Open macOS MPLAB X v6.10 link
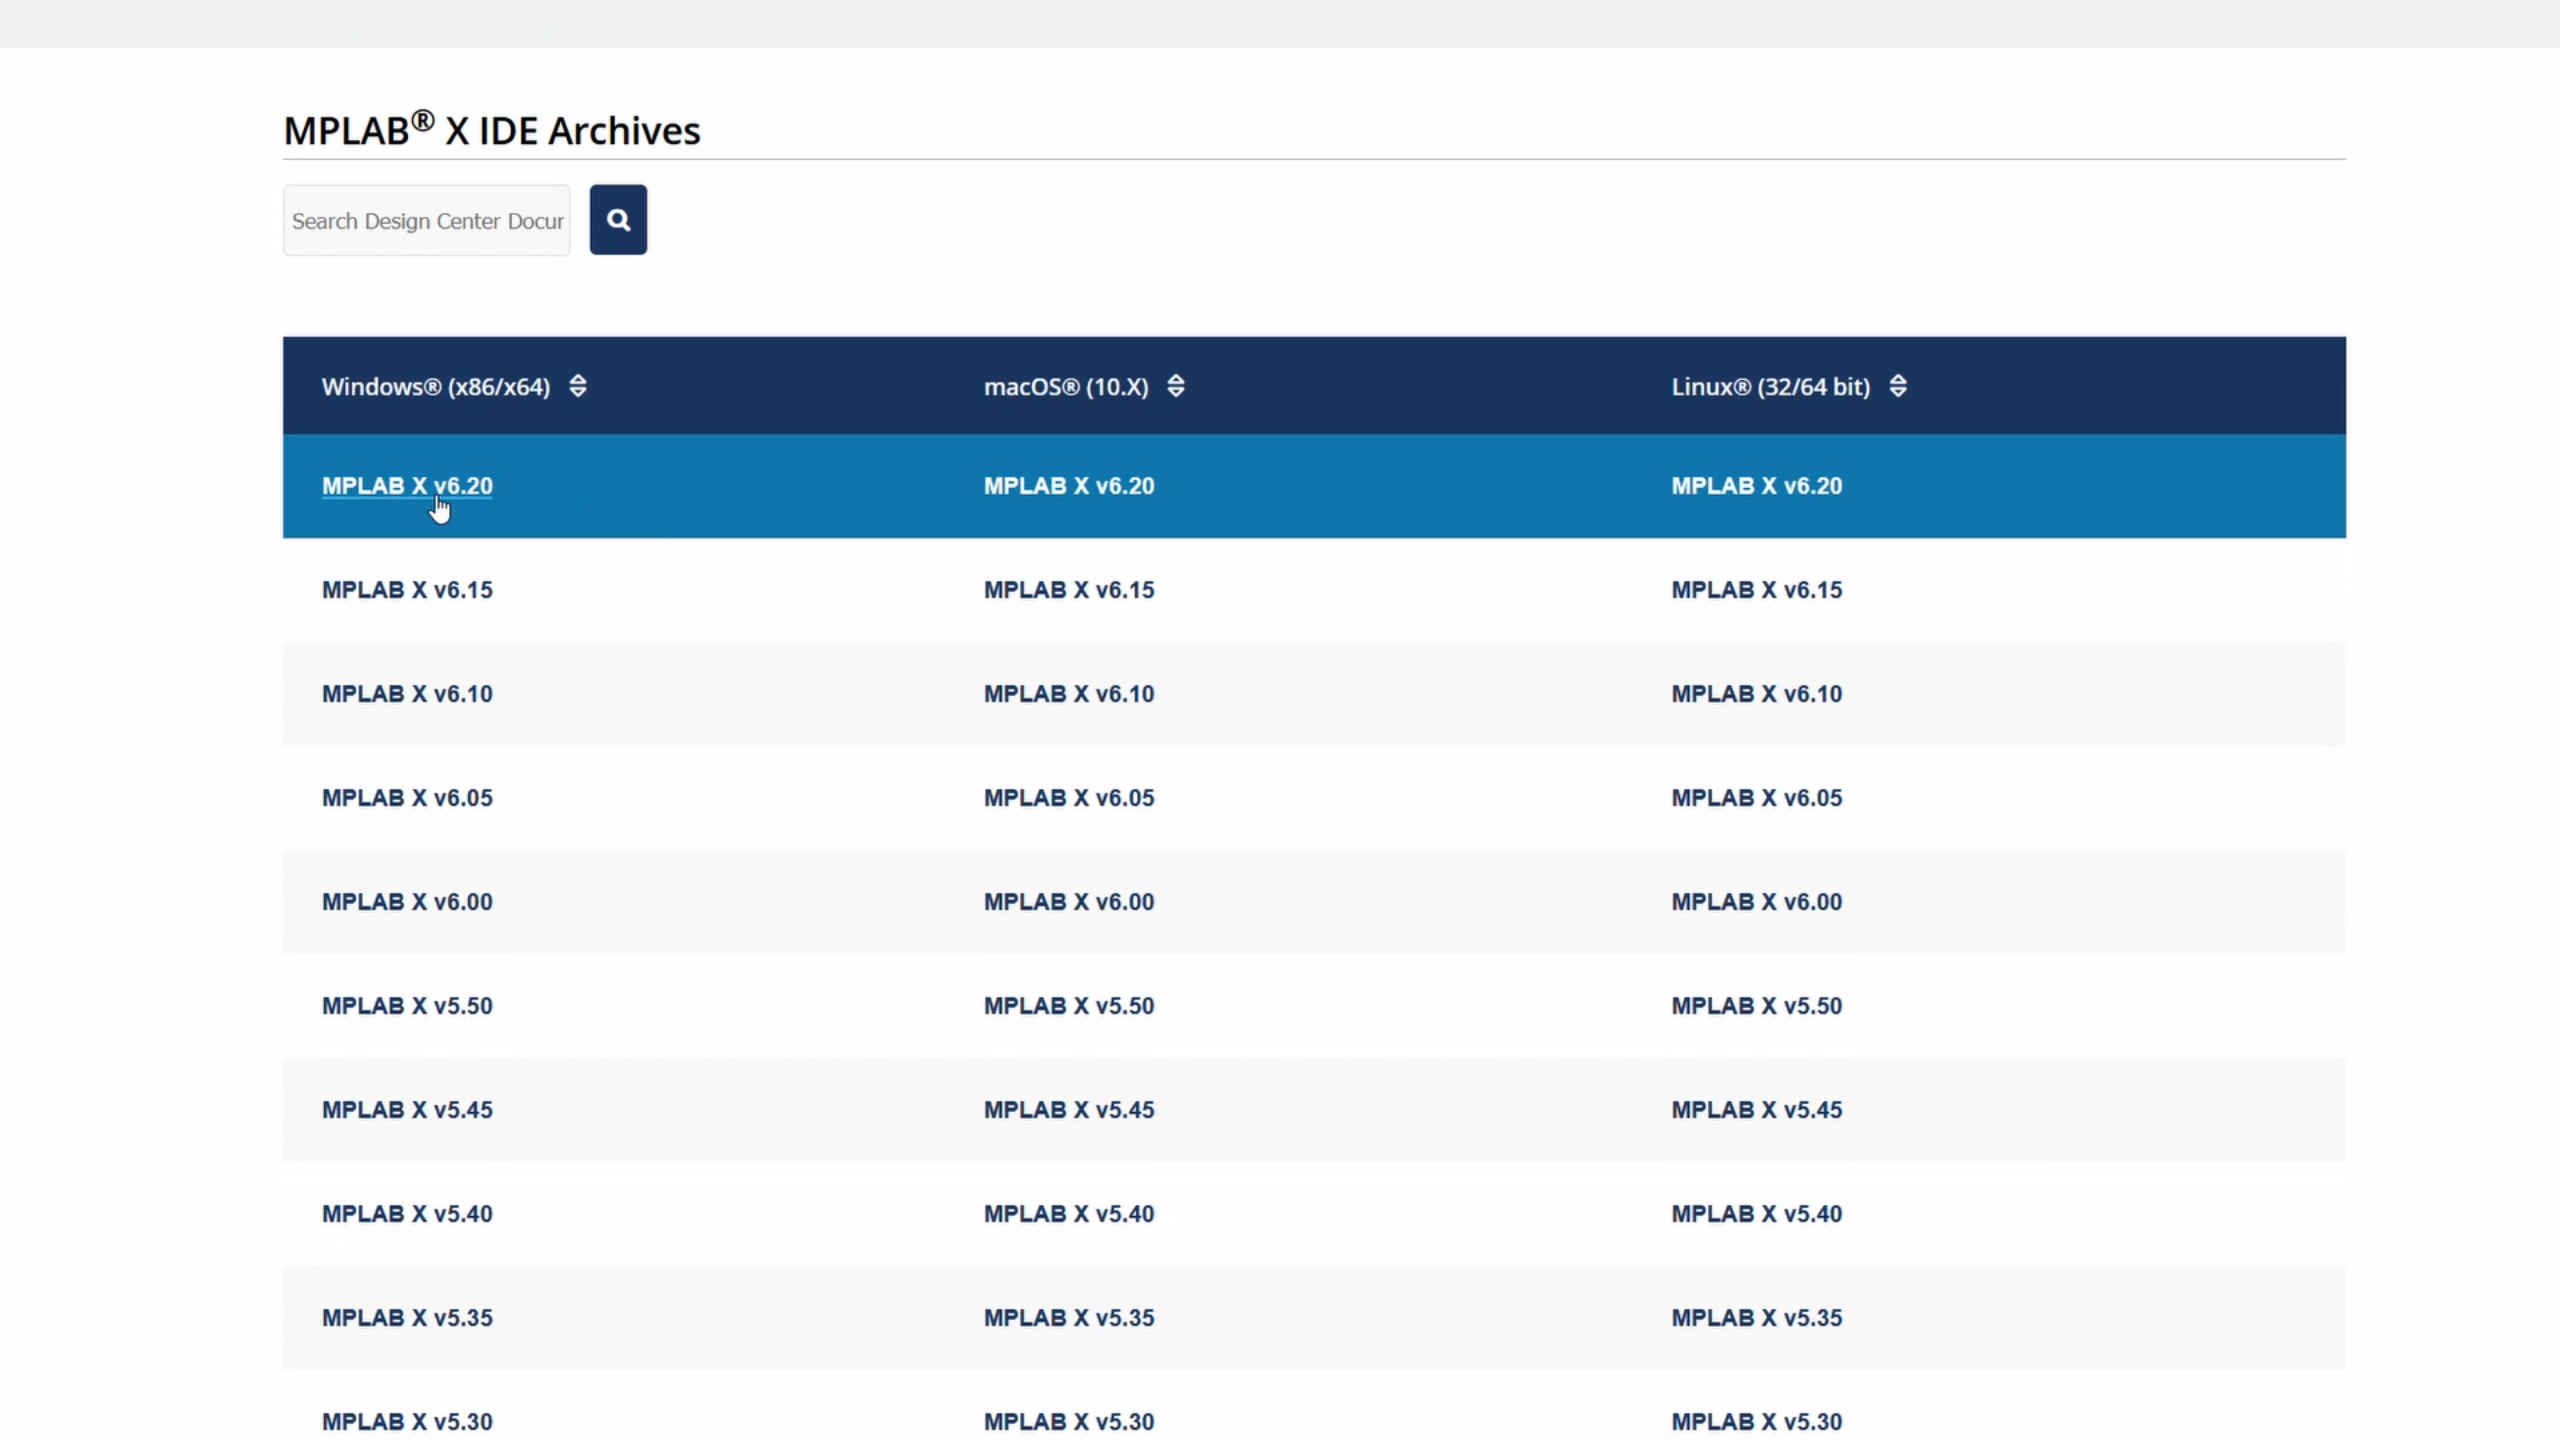 pyautogui.click(x=1068, y=694)
